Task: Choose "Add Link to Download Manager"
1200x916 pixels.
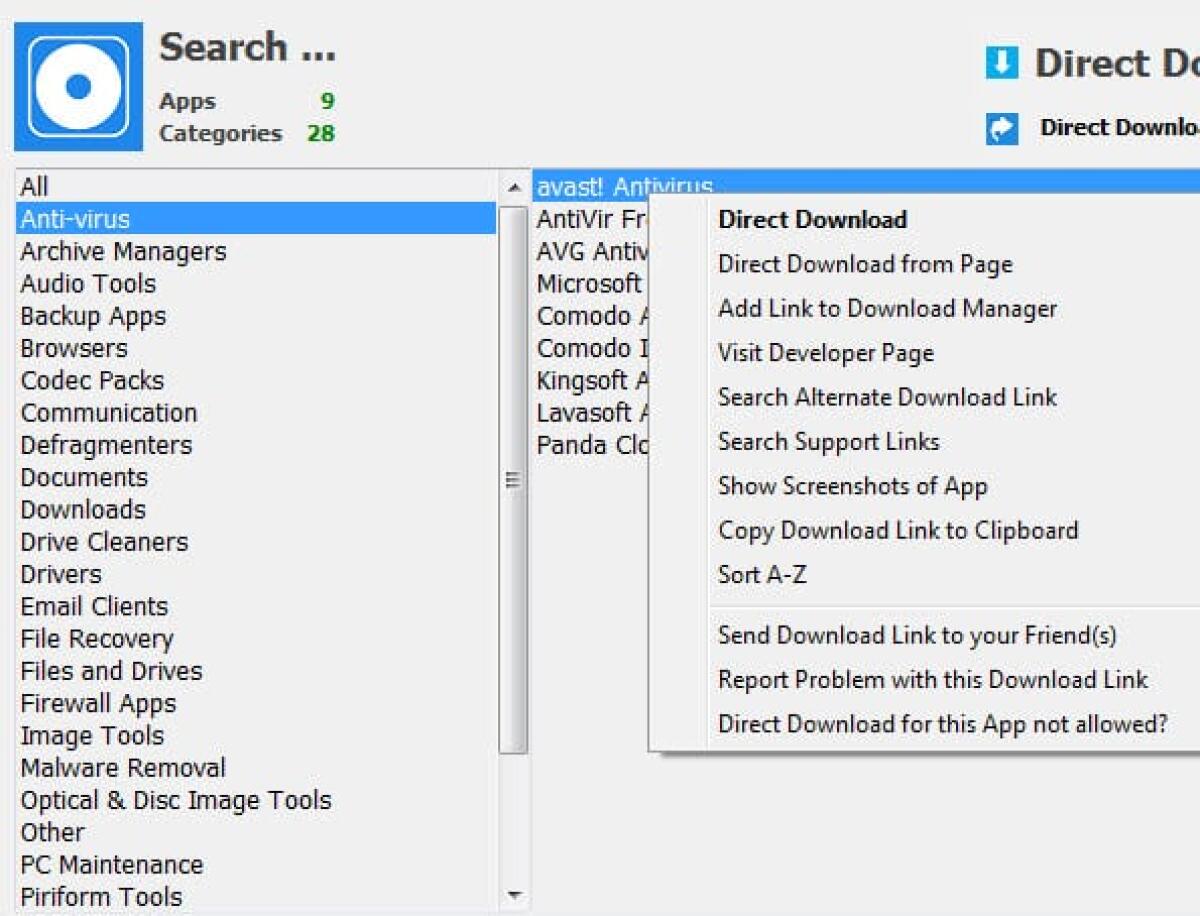Action: coord(886,309)
